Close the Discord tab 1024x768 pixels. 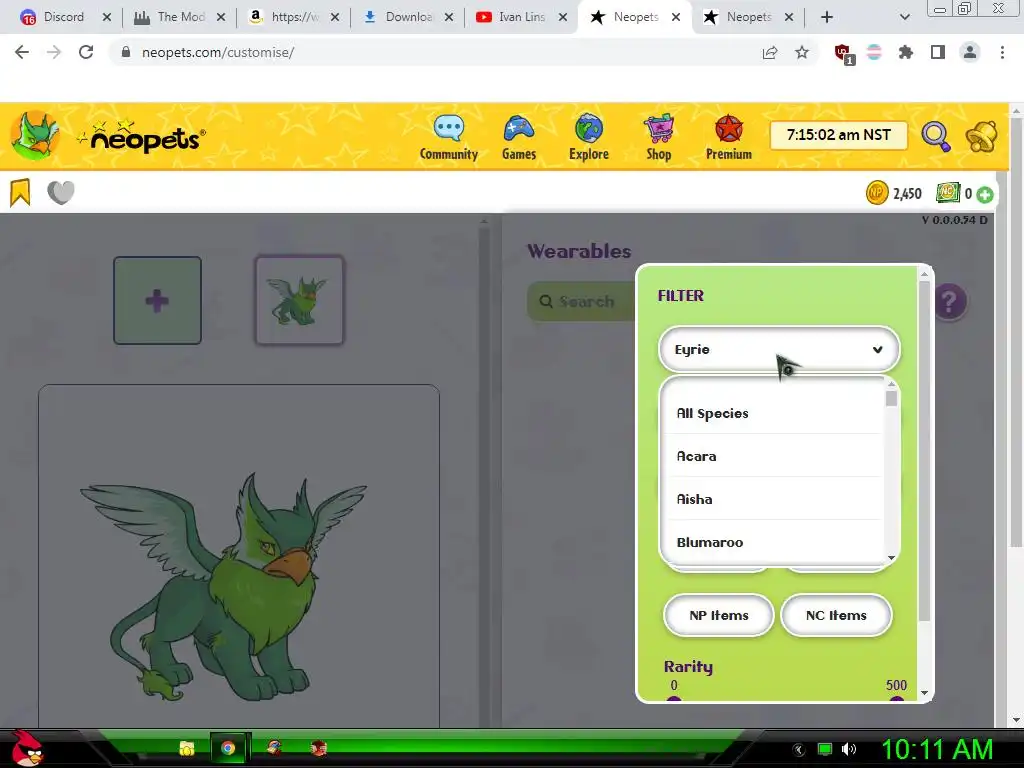107,17
